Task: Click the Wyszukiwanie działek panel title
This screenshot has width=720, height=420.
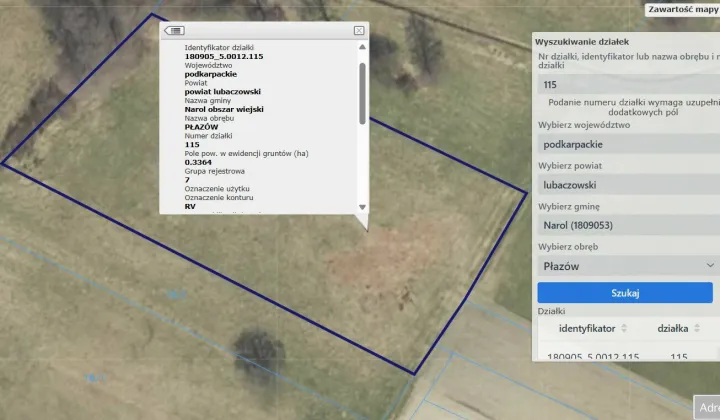Action: (x=582, y=42)
